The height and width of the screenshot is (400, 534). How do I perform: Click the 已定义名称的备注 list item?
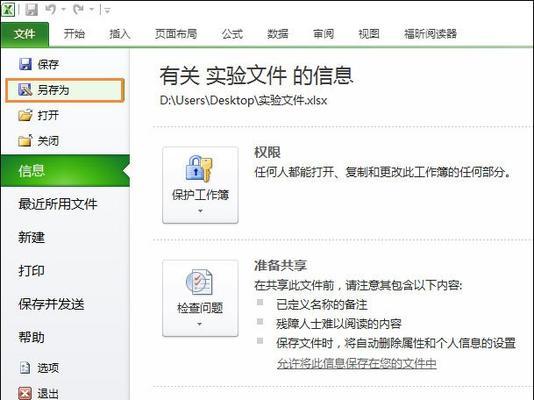322,304
